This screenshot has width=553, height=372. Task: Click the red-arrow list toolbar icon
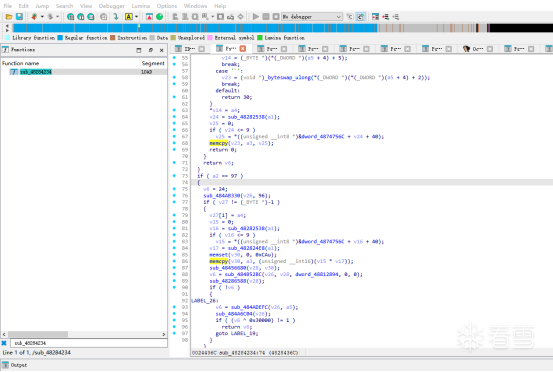coord(385,17)
